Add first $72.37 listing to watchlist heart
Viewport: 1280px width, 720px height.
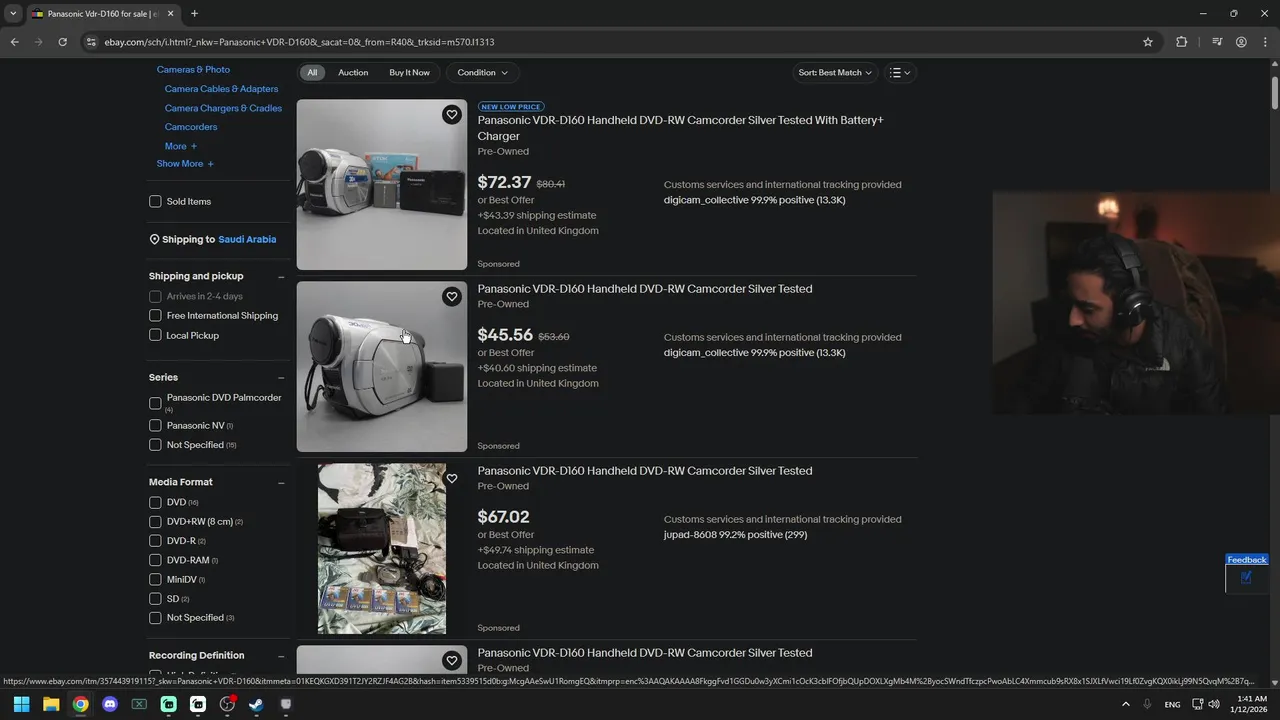(x=451, y=115)
